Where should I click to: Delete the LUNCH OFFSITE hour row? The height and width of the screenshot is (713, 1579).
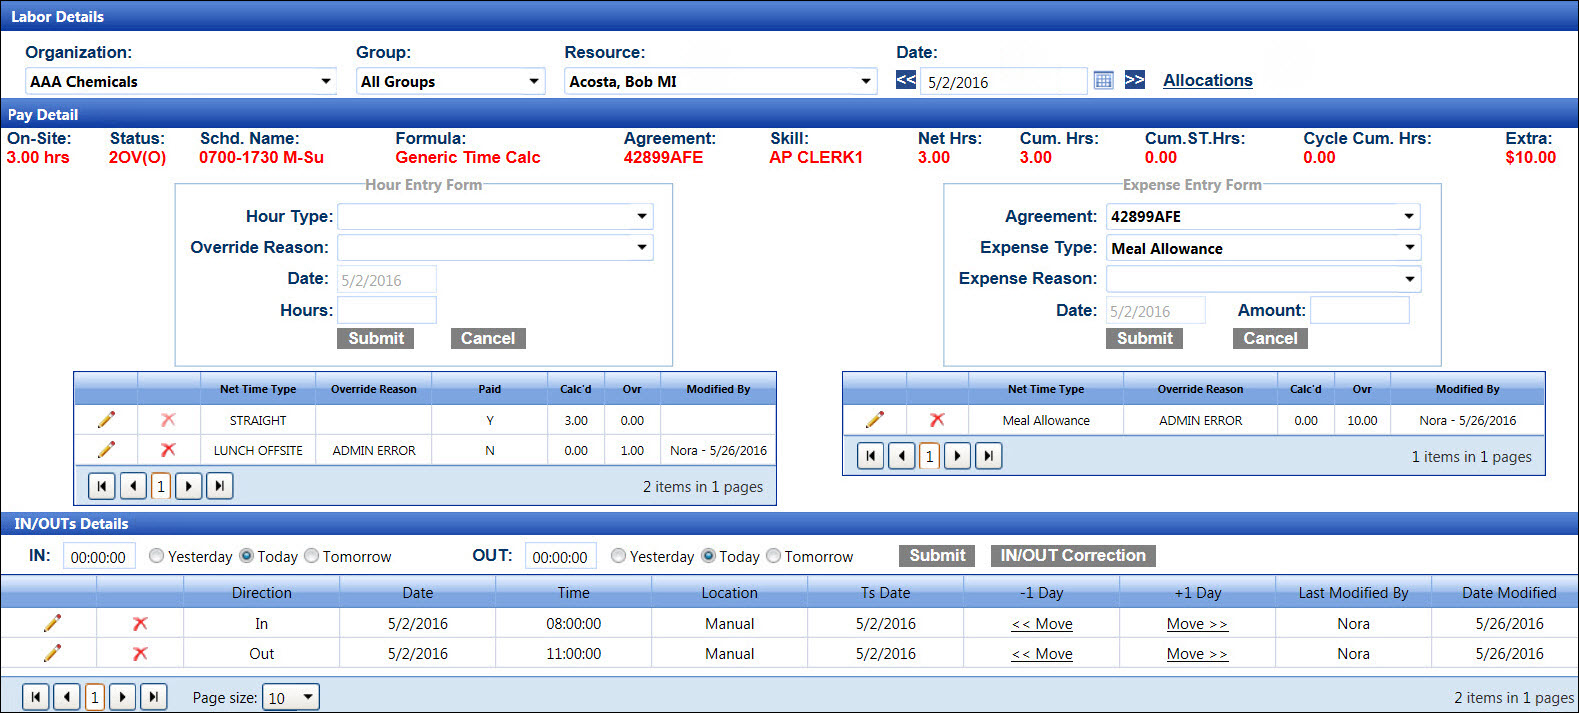(168, 450)
